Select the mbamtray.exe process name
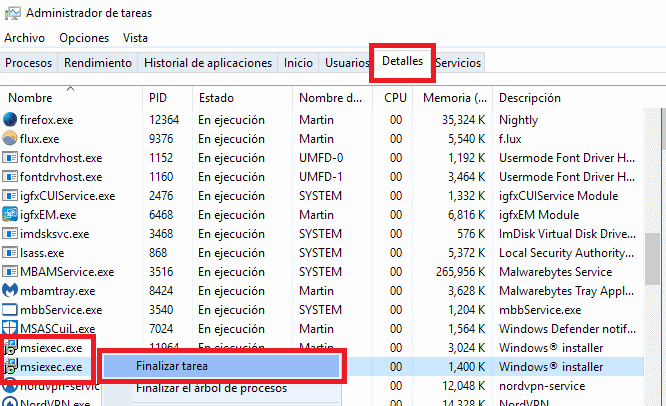Viewport: 666px width, 406px height. [x=57, y=291]
